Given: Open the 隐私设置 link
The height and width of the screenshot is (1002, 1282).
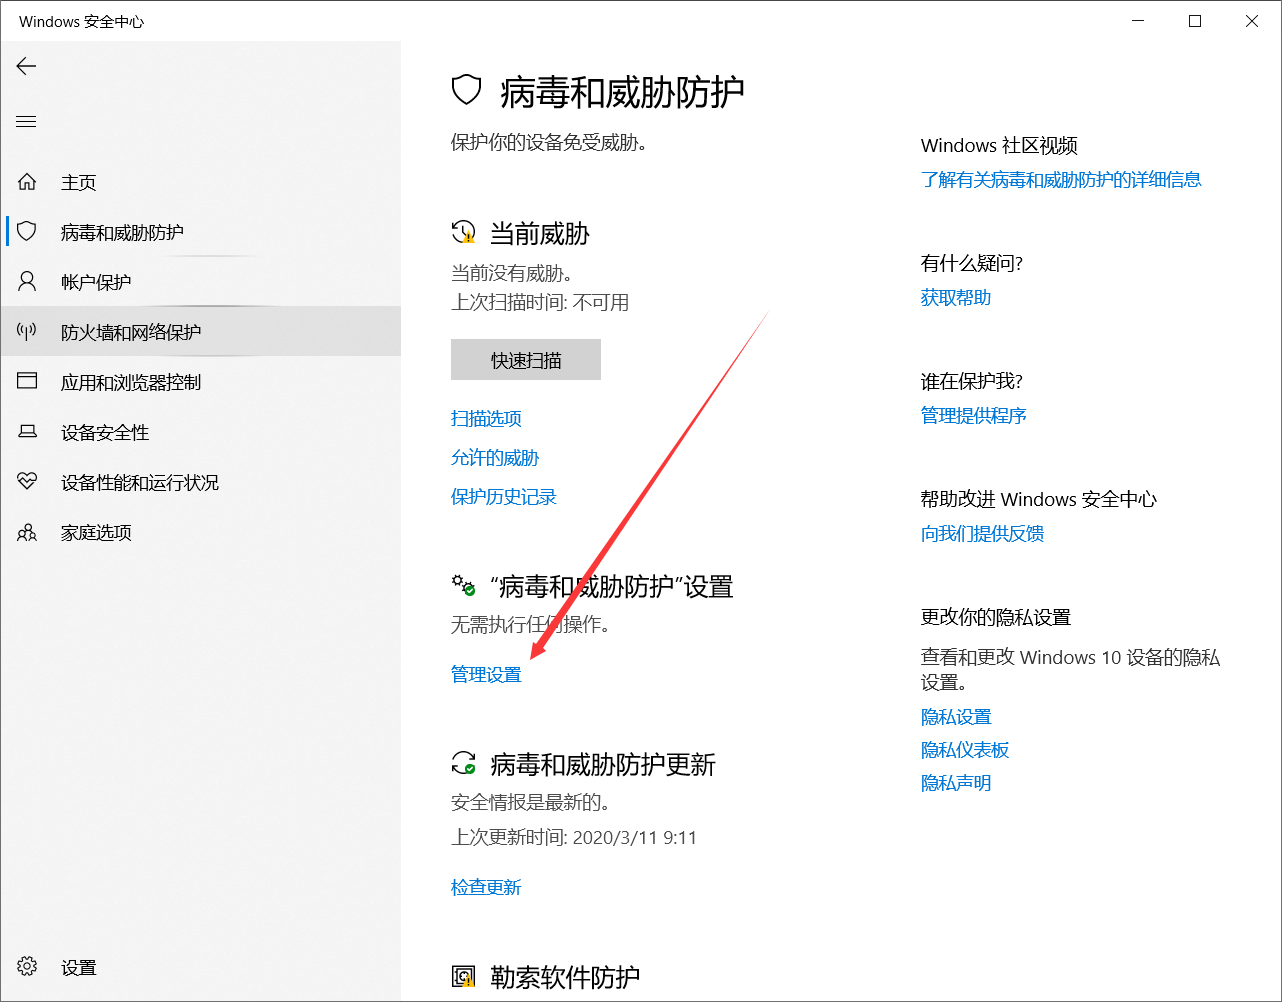Looking at the screenshot, I should 956,716.
